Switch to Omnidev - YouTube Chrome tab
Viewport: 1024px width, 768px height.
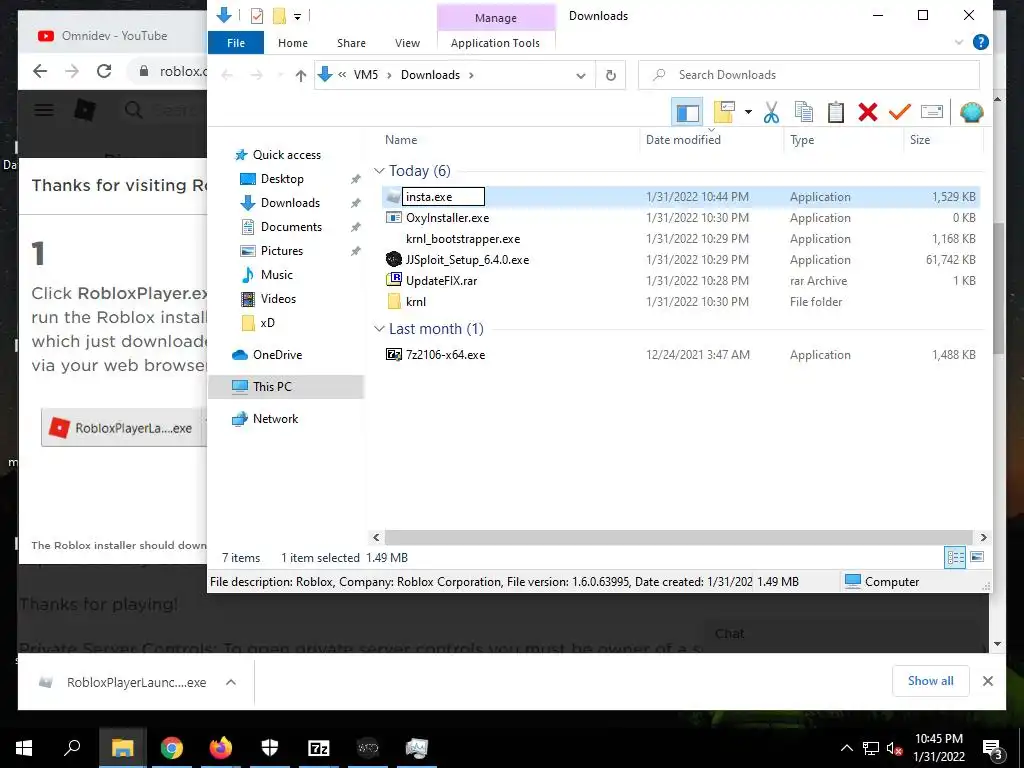tap(112, 36)
